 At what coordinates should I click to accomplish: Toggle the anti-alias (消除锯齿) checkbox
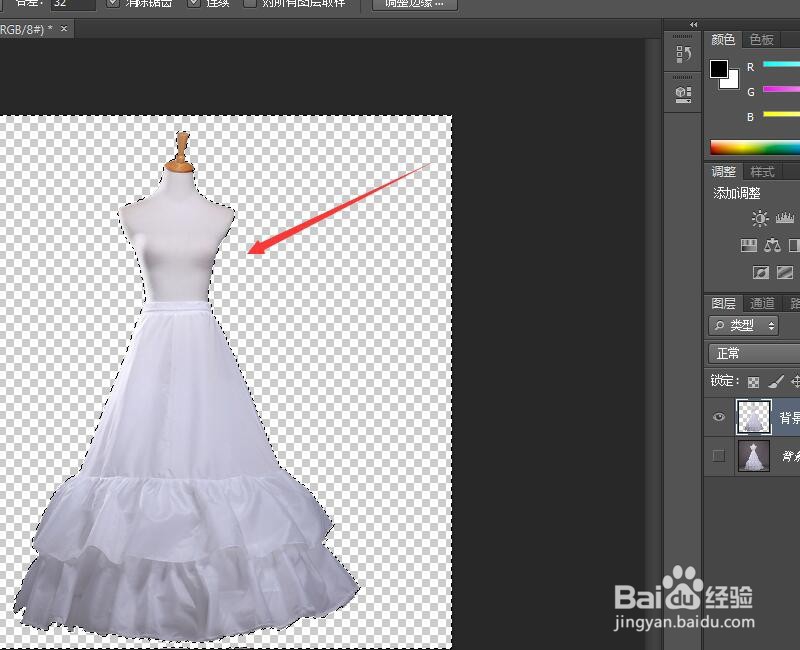point(113,3)
